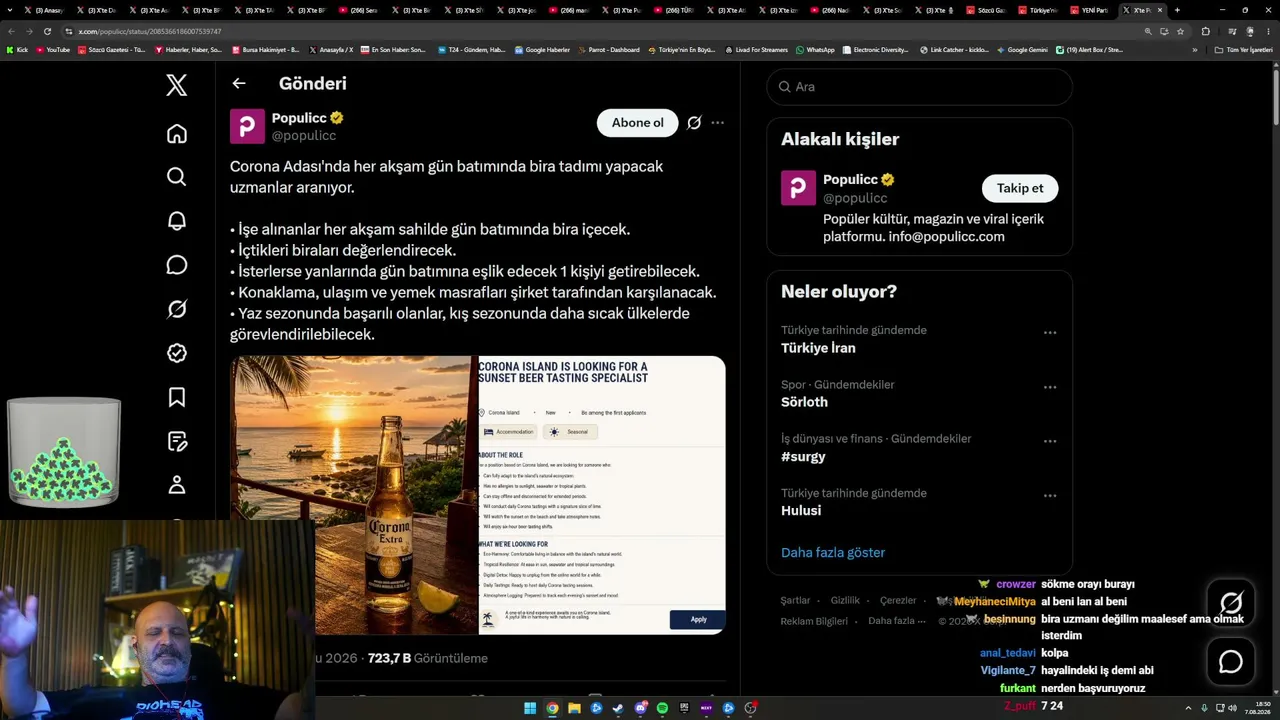Viewport: 1280px width, 720px height.
Task: Open Bookmarks in the left sidebar
Action: 177,397
